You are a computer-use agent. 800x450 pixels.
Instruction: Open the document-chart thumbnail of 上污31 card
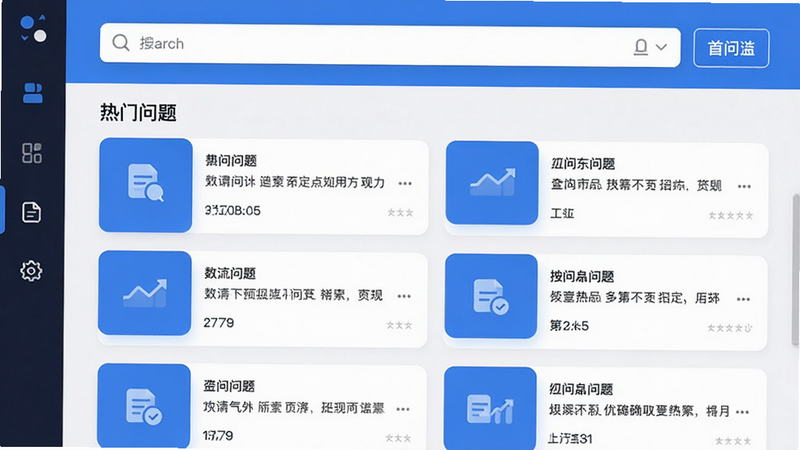point(490,409)
